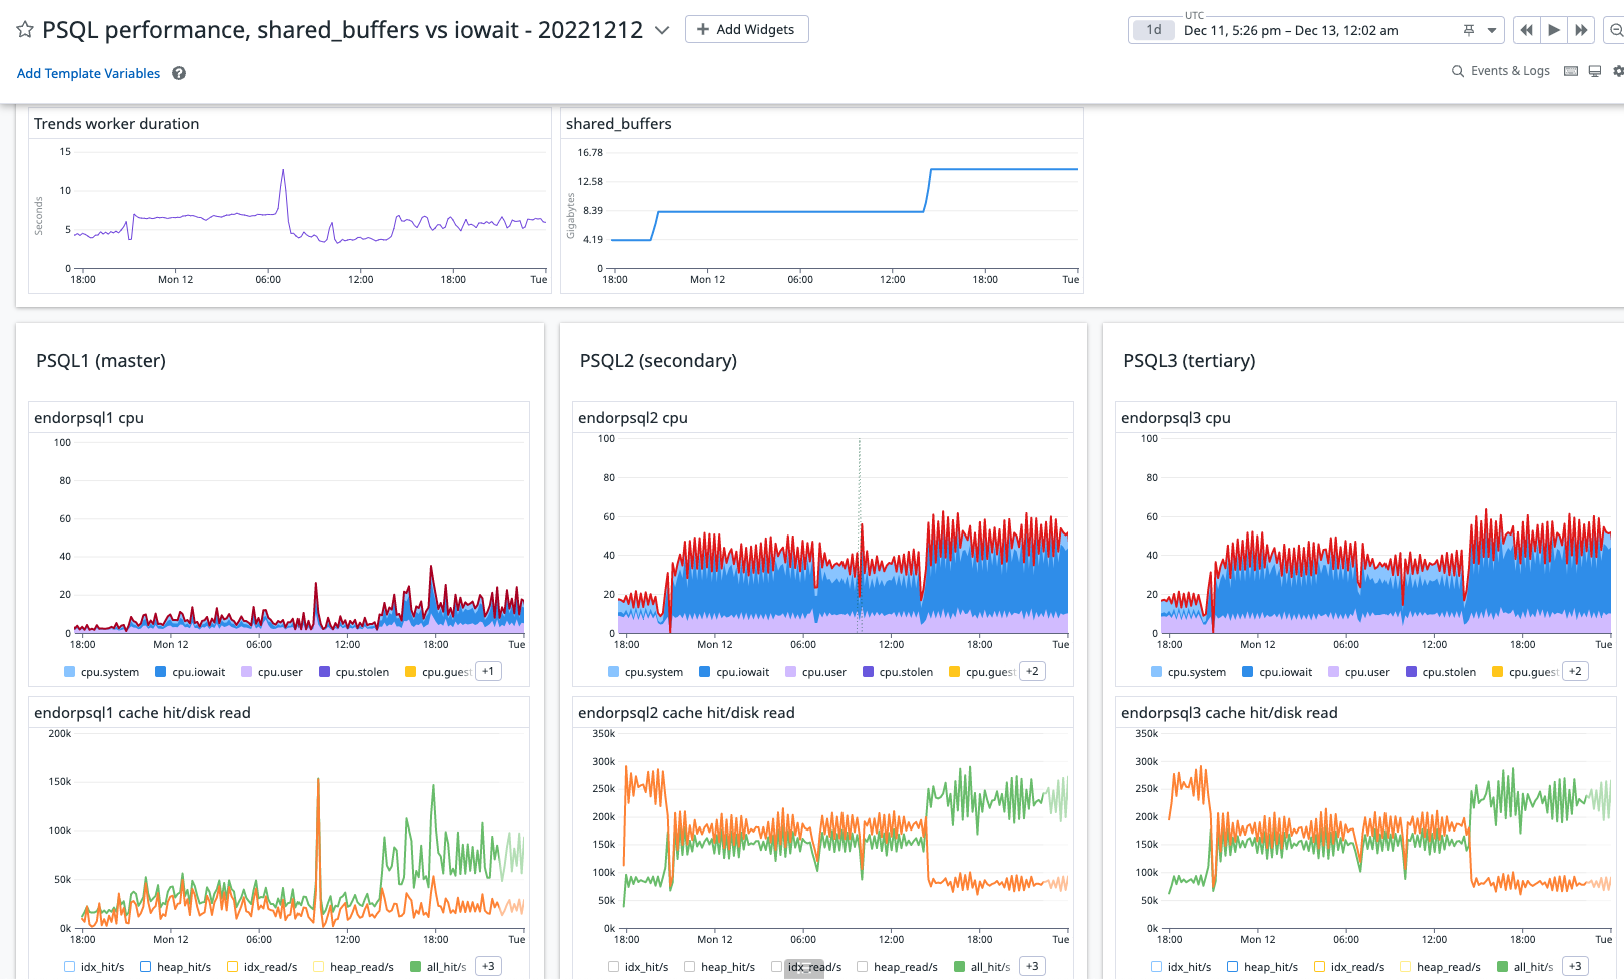Viewport: 1624px width, 979px height.
Task: Click the pin icon in time picker
Action: [x=1469, y=30]
